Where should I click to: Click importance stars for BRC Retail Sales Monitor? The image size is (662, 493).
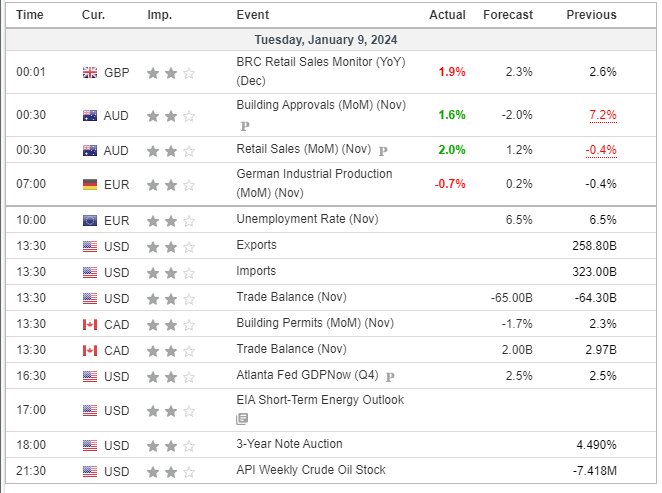171,72
